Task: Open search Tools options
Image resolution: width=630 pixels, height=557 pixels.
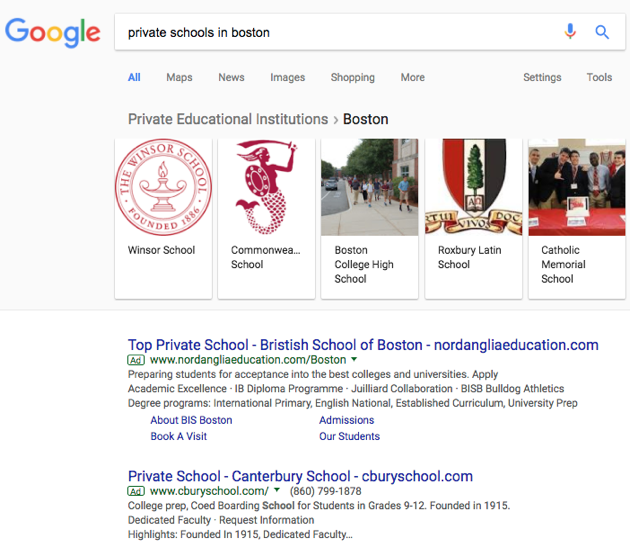Action: pyautogui.click(x=599, y=77)
